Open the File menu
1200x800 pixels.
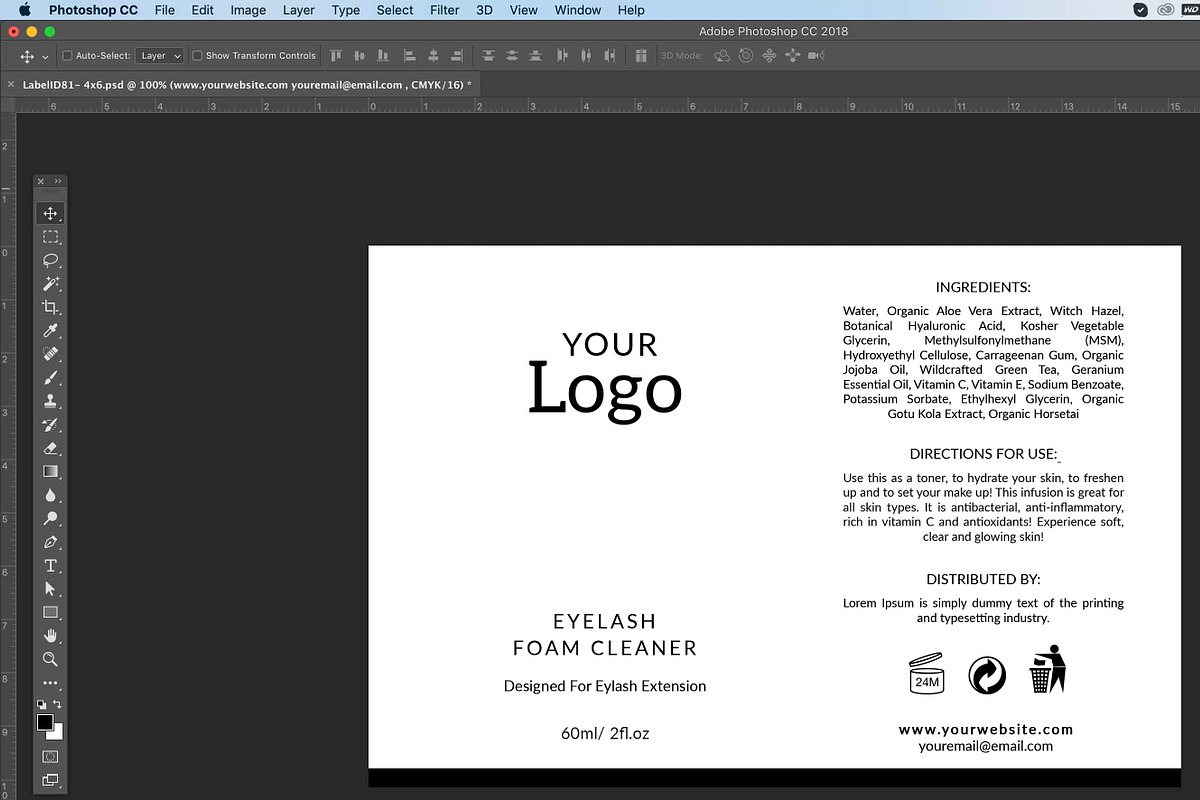165,10
